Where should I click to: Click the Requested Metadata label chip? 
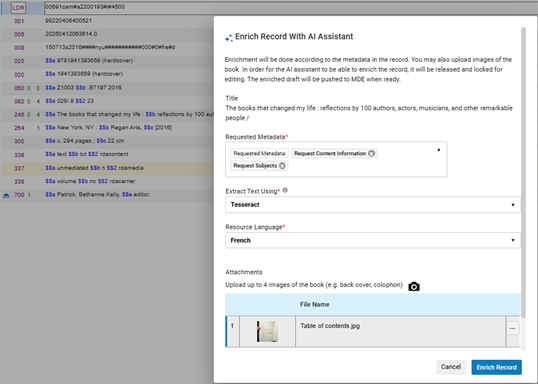260,153
